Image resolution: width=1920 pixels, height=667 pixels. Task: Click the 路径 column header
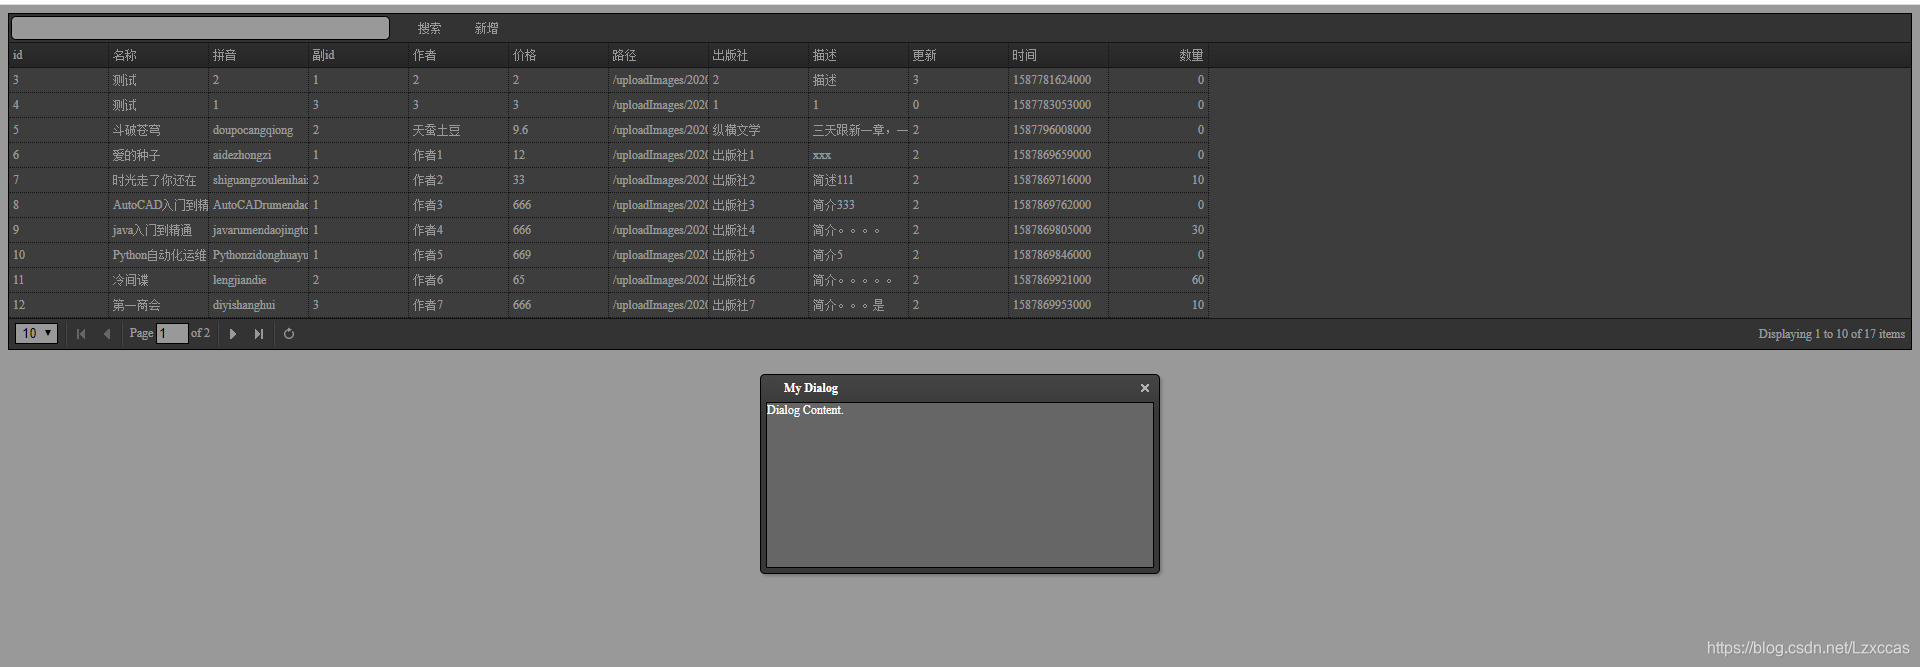tap(658, 55)
